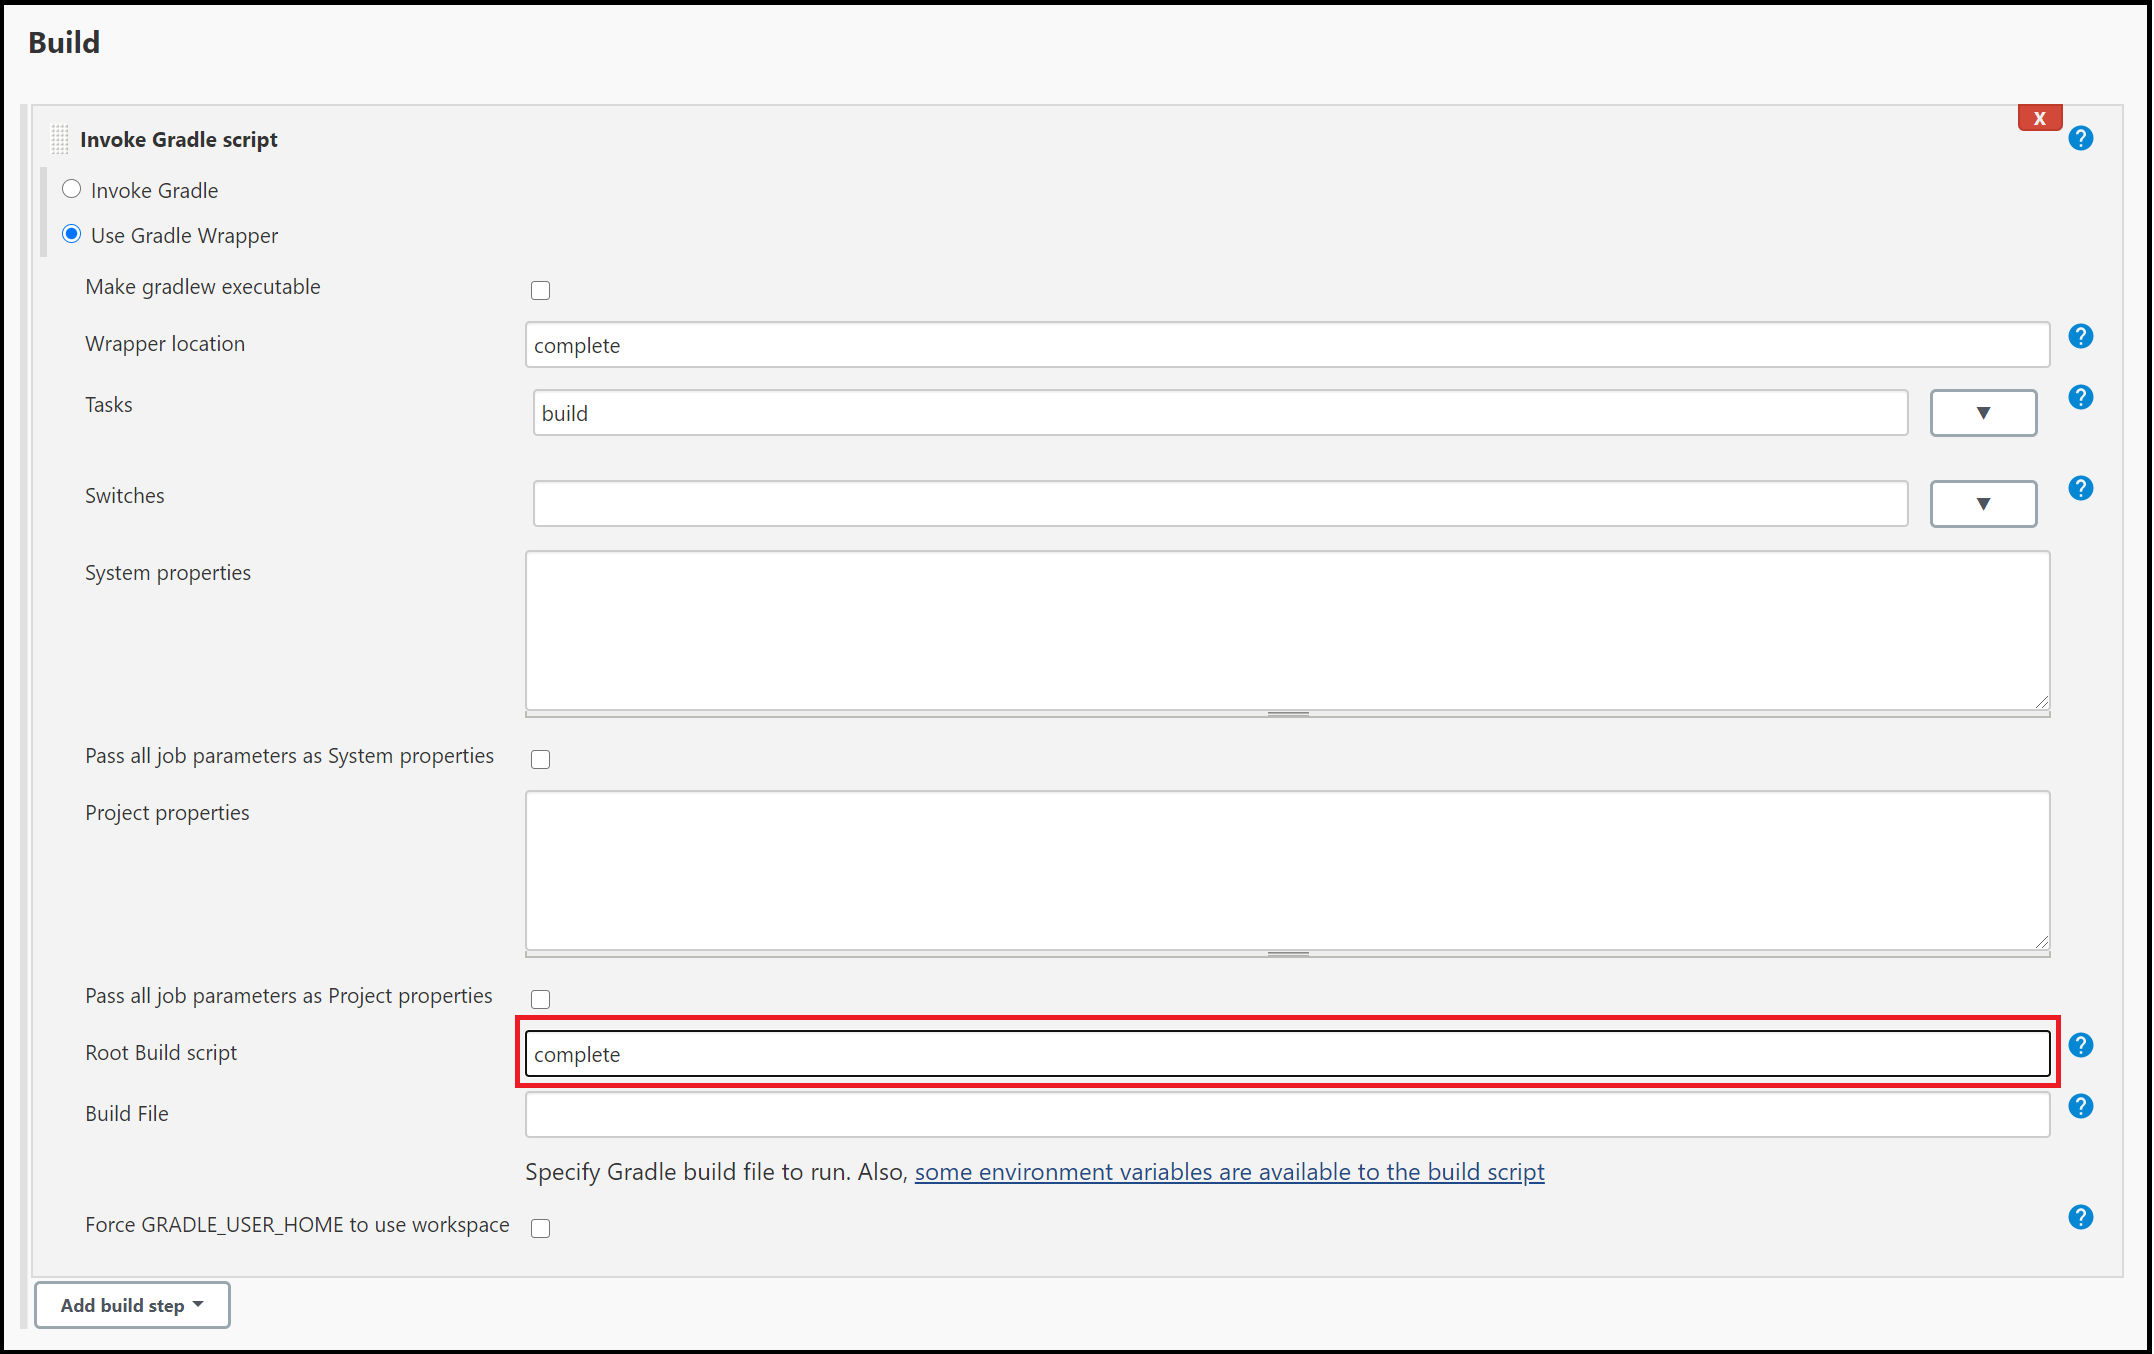Check Pass all job parameters as Project properties
The width and height of the screenshot is (2154, 1354).
(x=540, y=998)
